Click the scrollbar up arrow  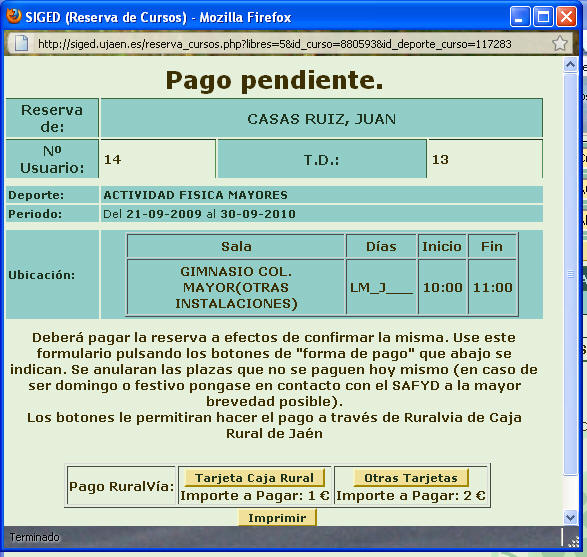pos(571,65)
